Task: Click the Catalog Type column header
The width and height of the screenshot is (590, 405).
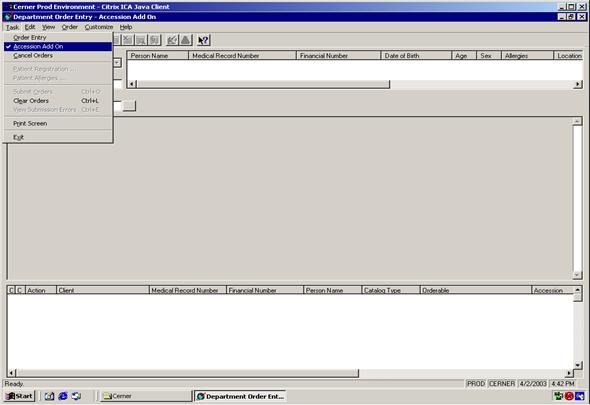Action: tap(391, 290)
